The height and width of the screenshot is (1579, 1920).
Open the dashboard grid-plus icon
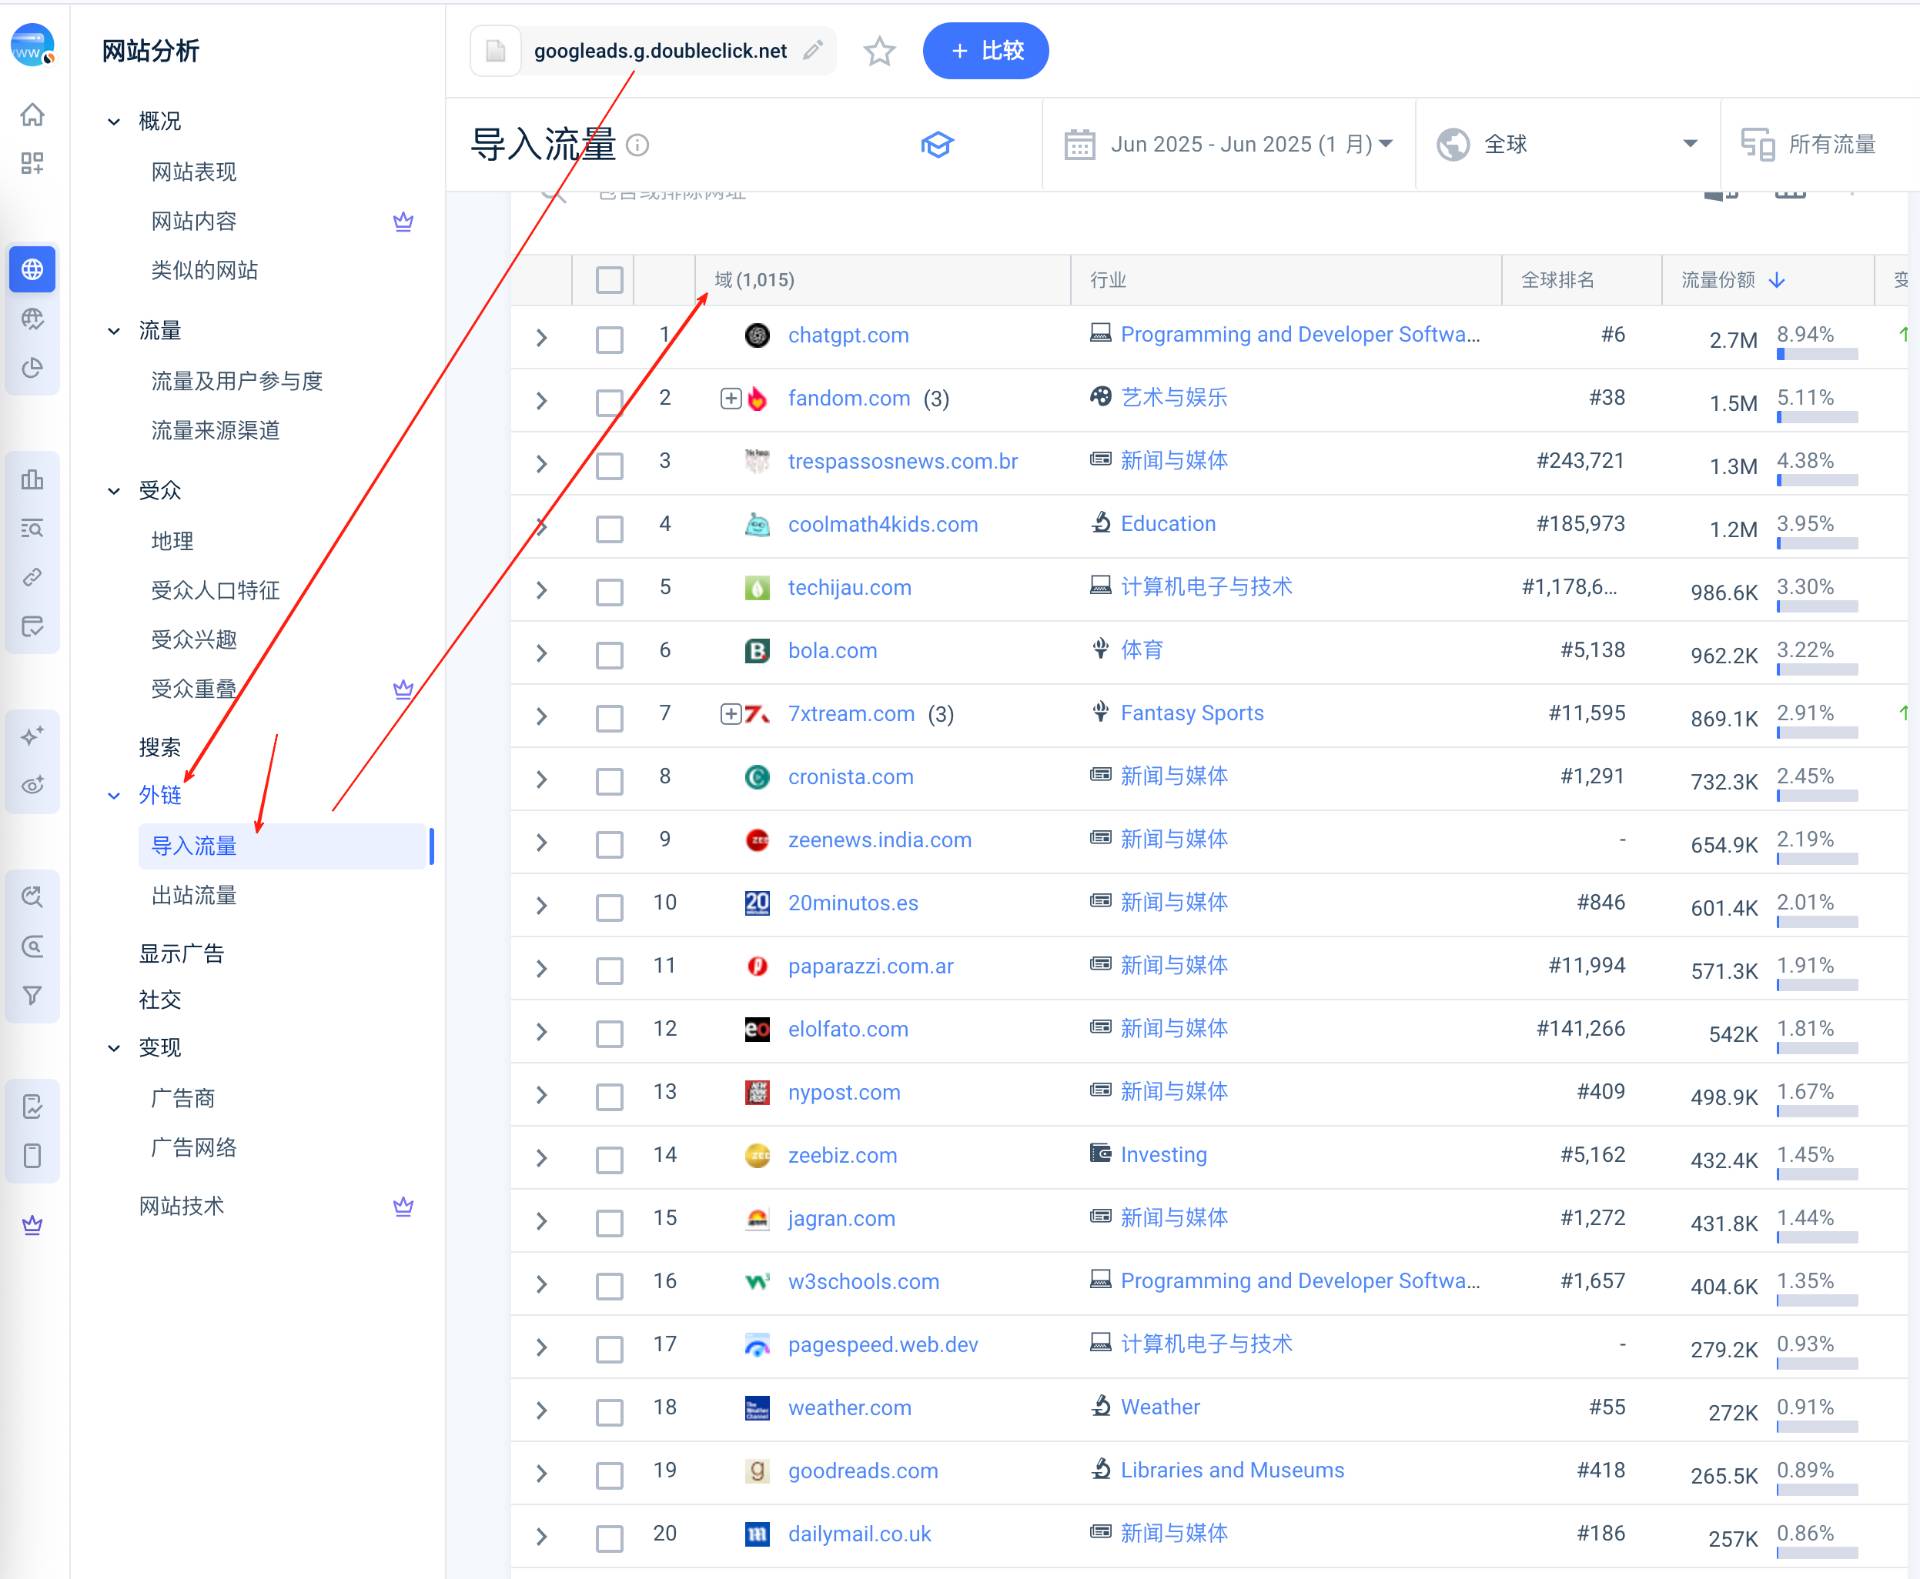tap(33, 163)
